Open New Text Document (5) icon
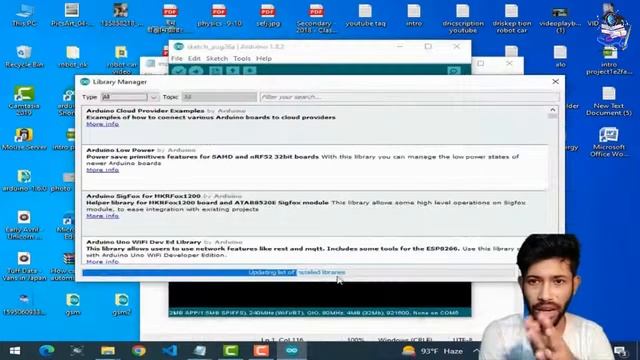The image size is (640, 360). [609, 101]
